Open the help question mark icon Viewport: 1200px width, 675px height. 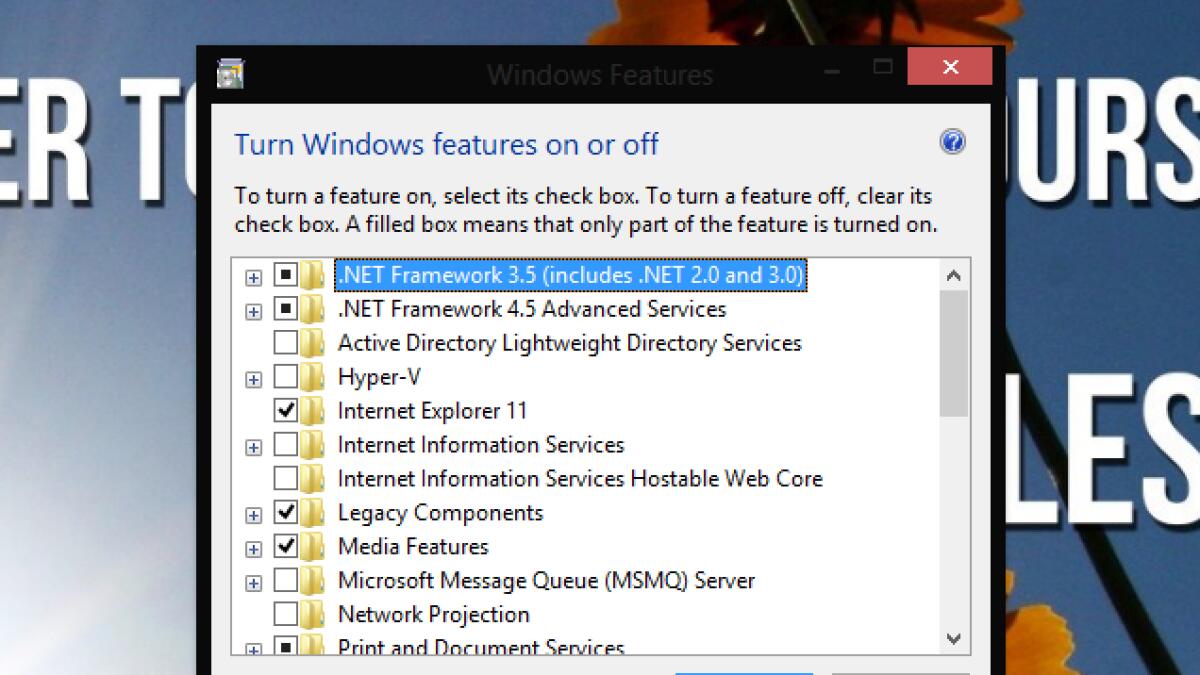point(952,143)
